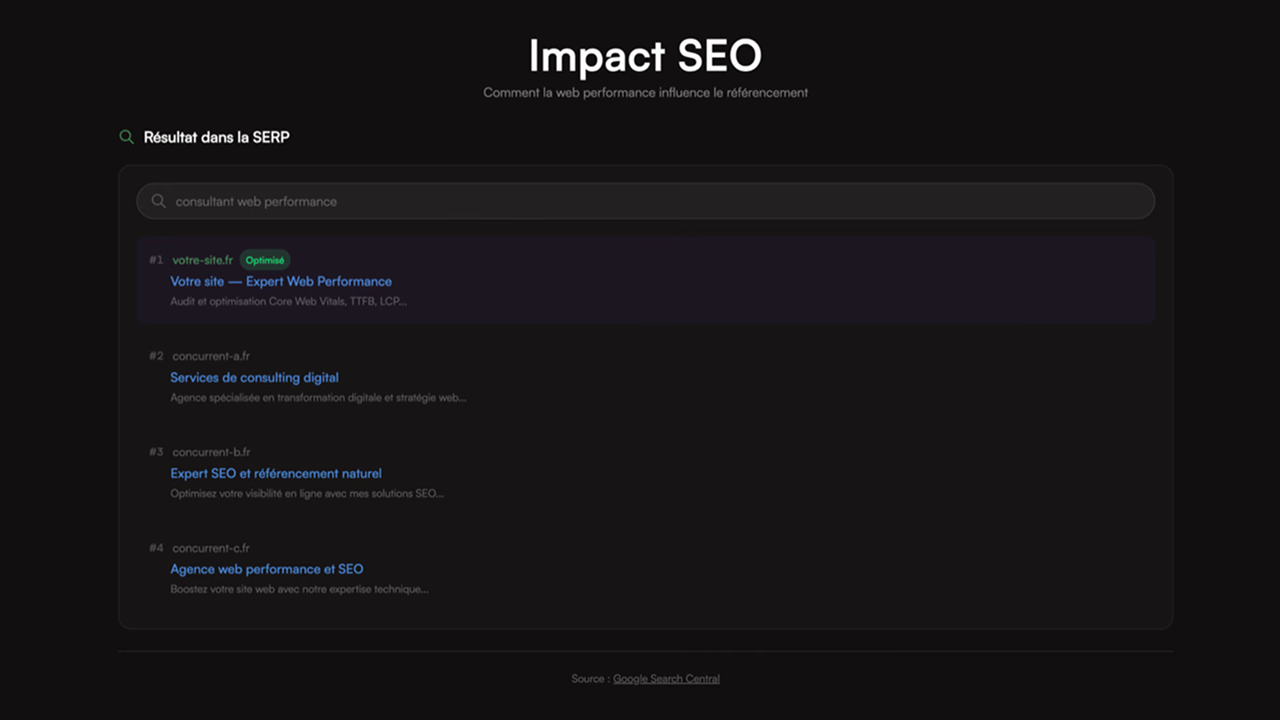Viewport: 1280px width, 720px height.
Task: Click the 'Optimisez votre visibilité en ligne' snippet
Action: pyautogui.click(x=307, y=493)
